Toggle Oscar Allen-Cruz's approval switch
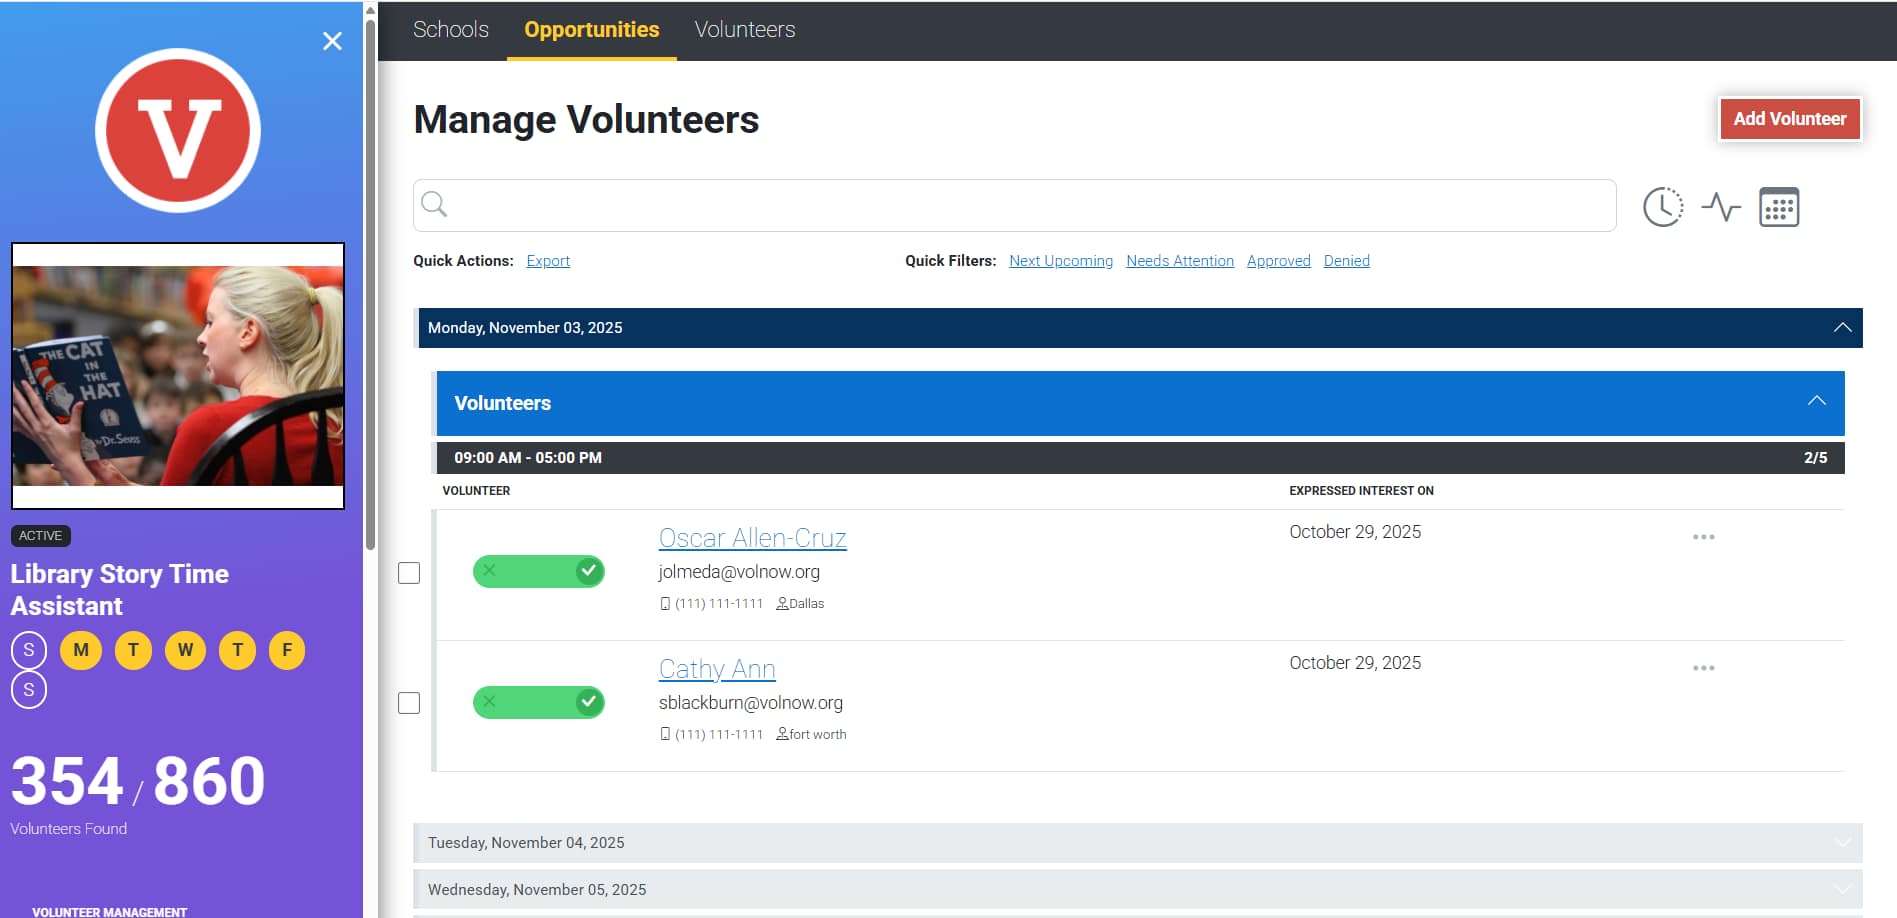The image size is (1897, 918). (538, 571)
